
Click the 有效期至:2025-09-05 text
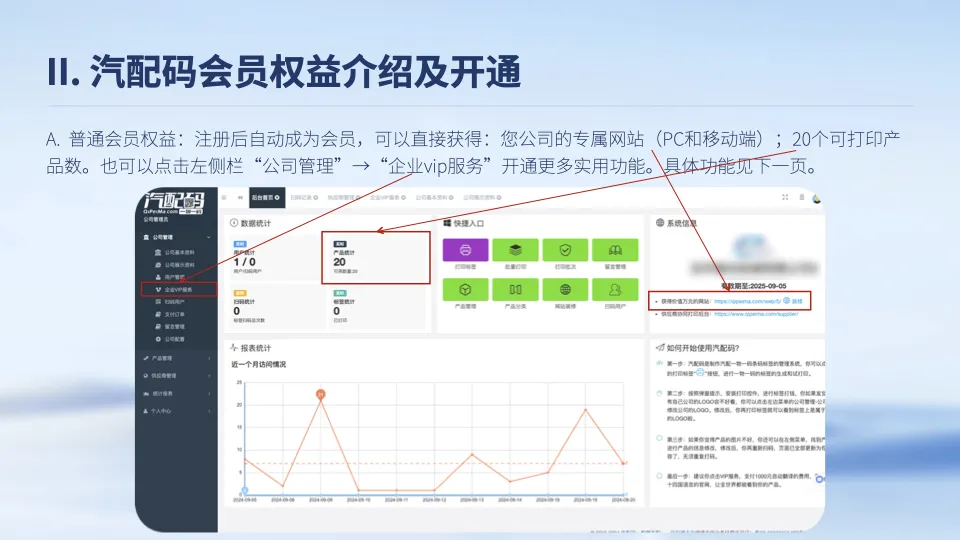point(753,286)
